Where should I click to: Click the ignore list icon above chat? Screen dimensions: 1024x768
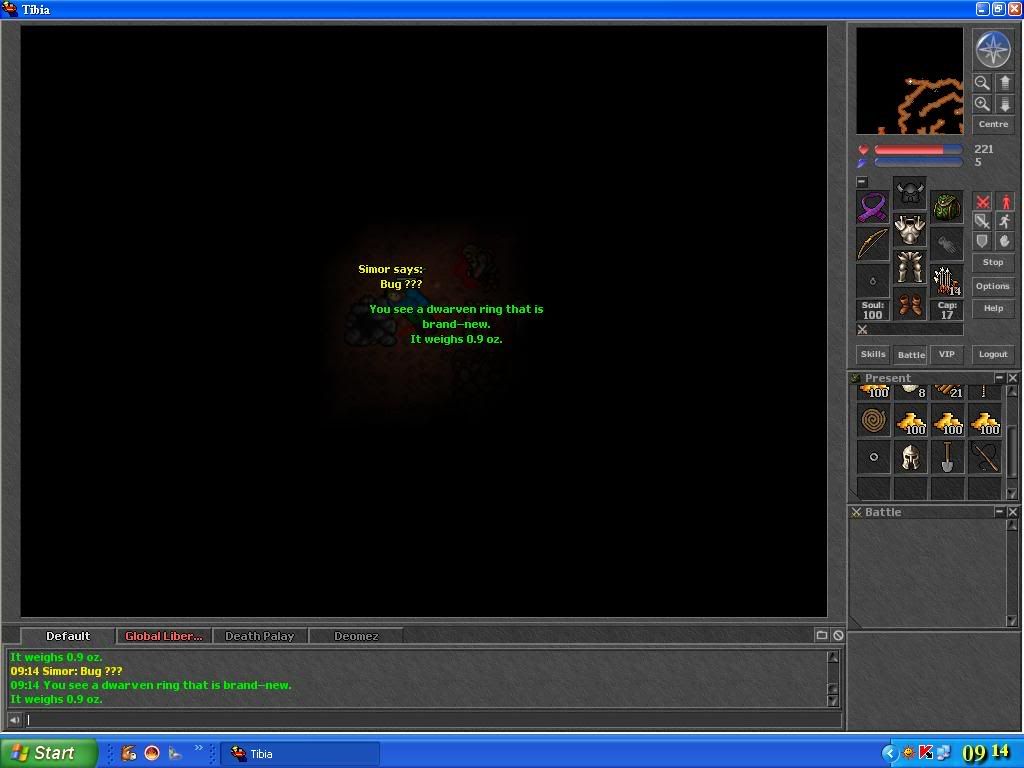click(x=838, y=635)
